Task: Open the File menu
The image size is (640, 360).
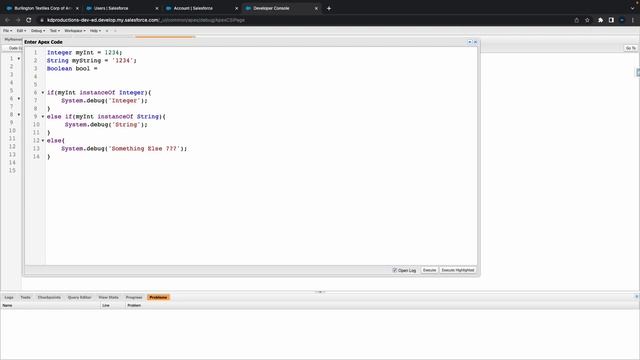Action: click(7, 31)
